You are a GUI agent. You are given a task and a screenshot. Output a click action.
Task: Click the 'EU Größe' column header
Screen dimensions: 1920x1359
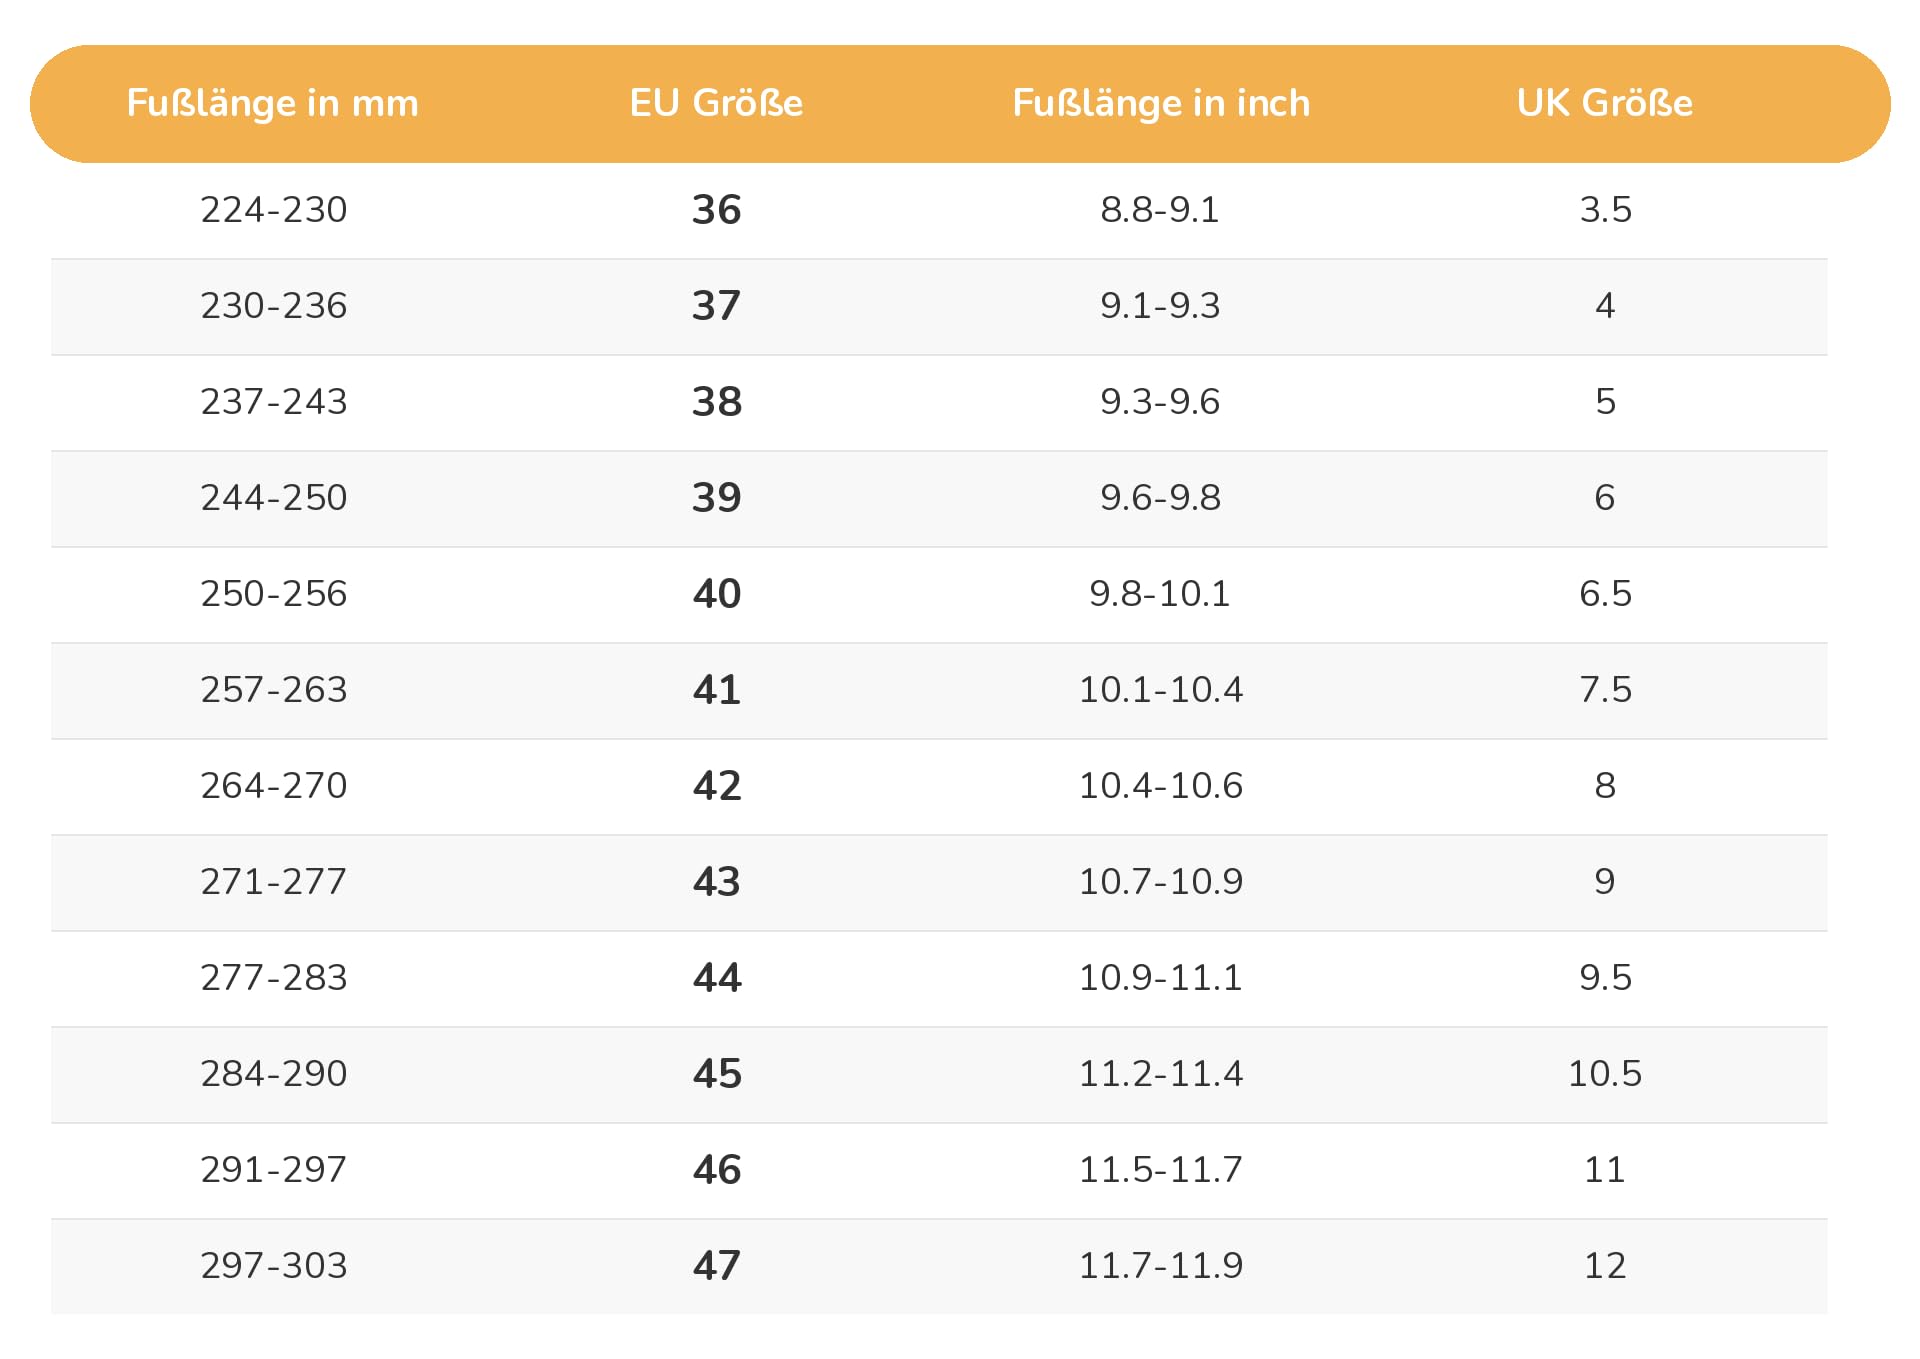pos(716,103)
